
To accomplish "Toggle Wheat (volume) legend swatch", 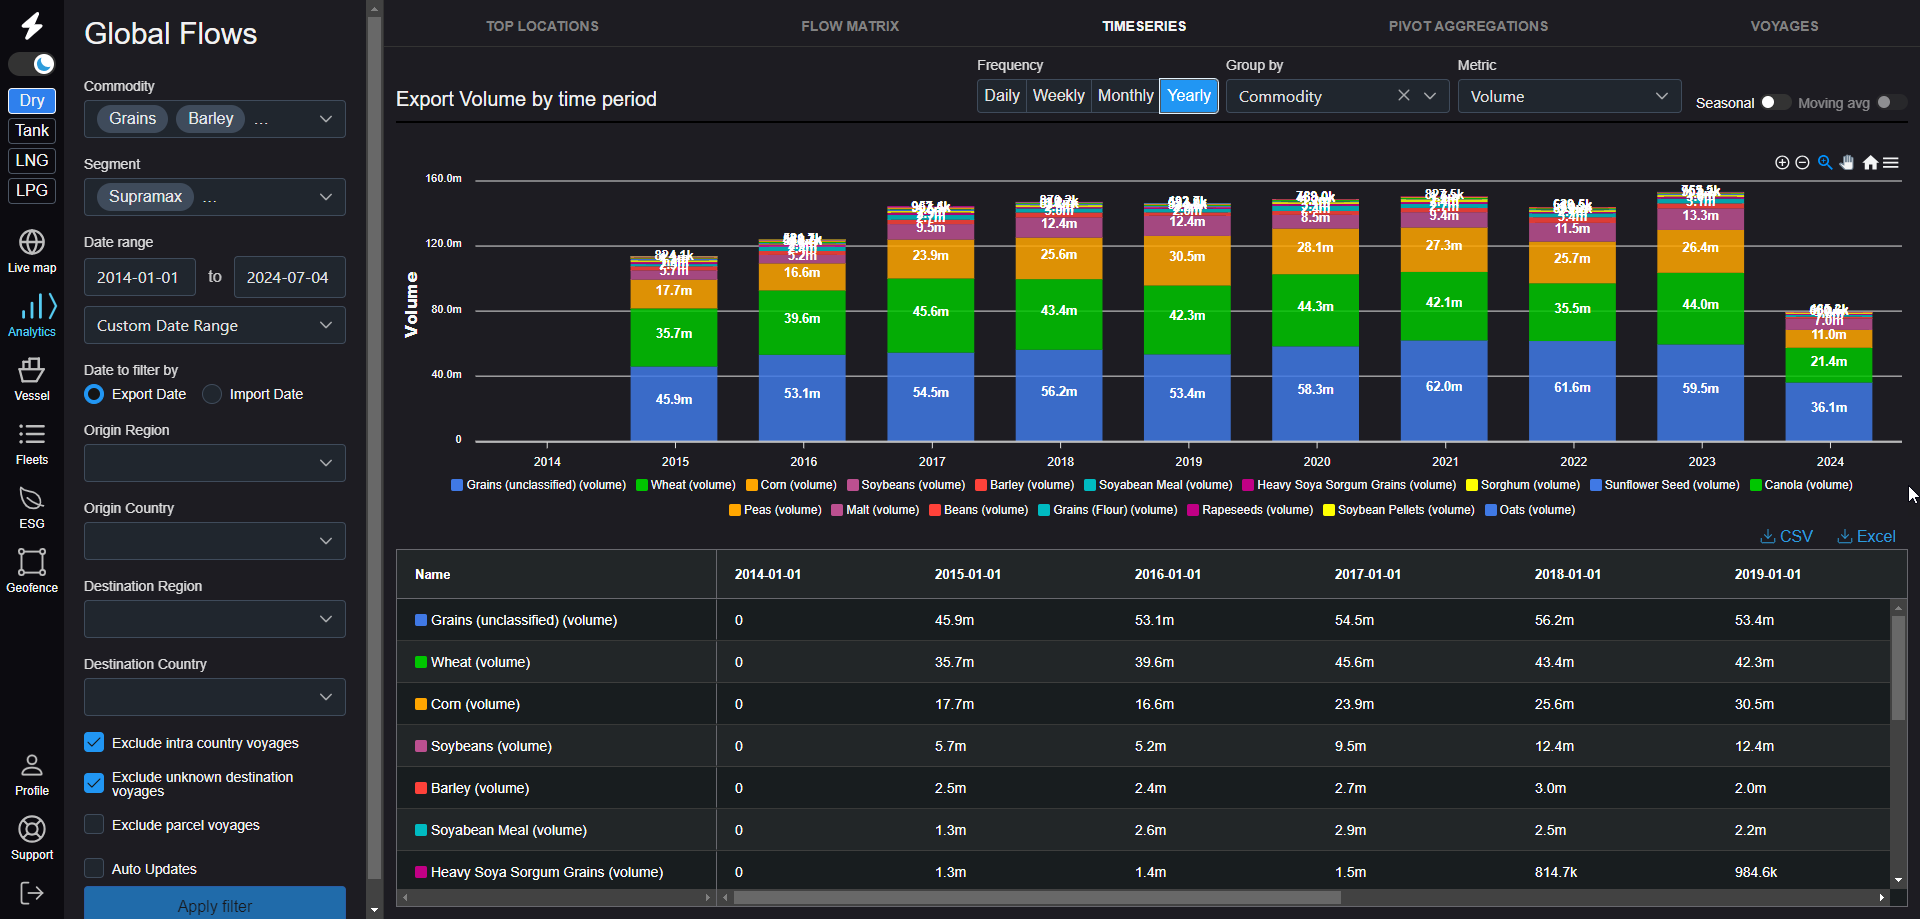I will pyautogui.click(x=642, y=485).
